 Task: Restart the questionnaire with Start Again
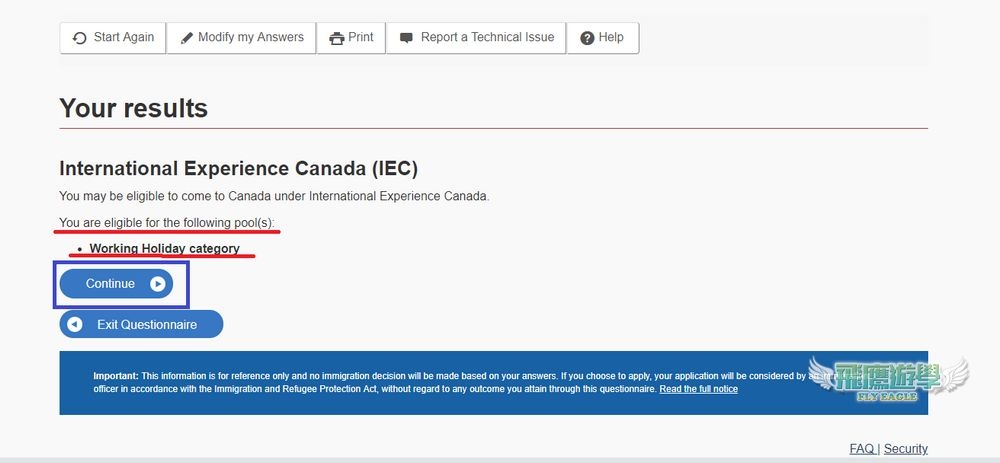point(113,38)
